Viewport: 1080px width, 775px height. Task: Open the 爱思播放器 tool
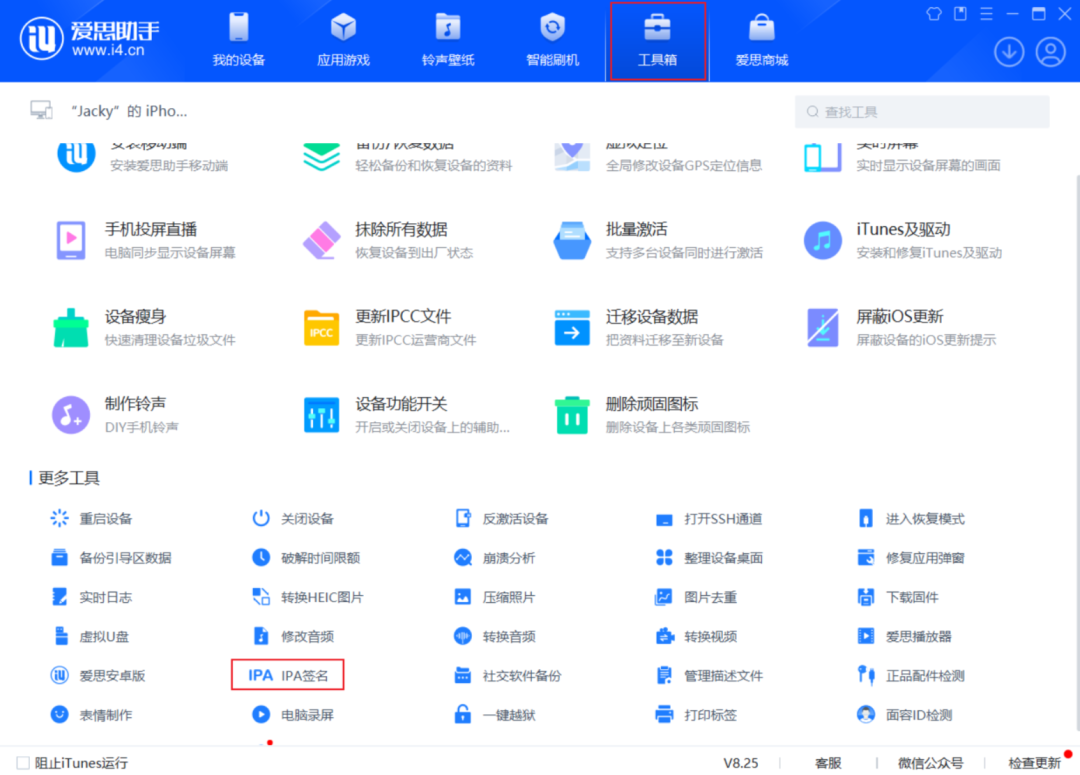click(x=904, y=636)
